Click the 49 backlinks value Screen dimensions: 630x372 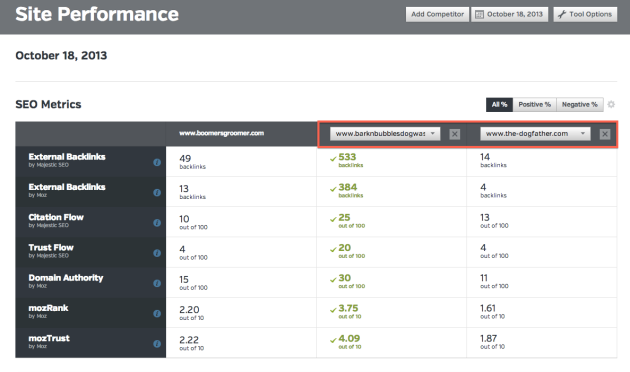pyautogui.click(x=185, y=158)
